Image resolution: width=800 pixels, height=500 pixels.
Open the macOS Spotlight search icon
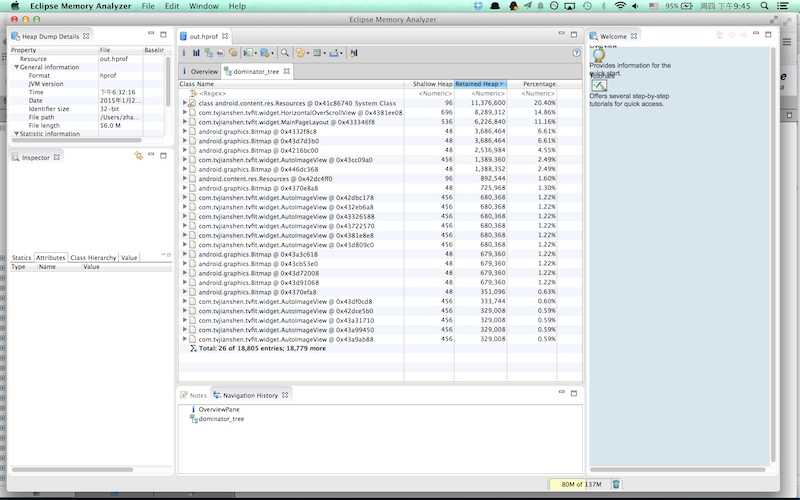click(x=764, y=6)
